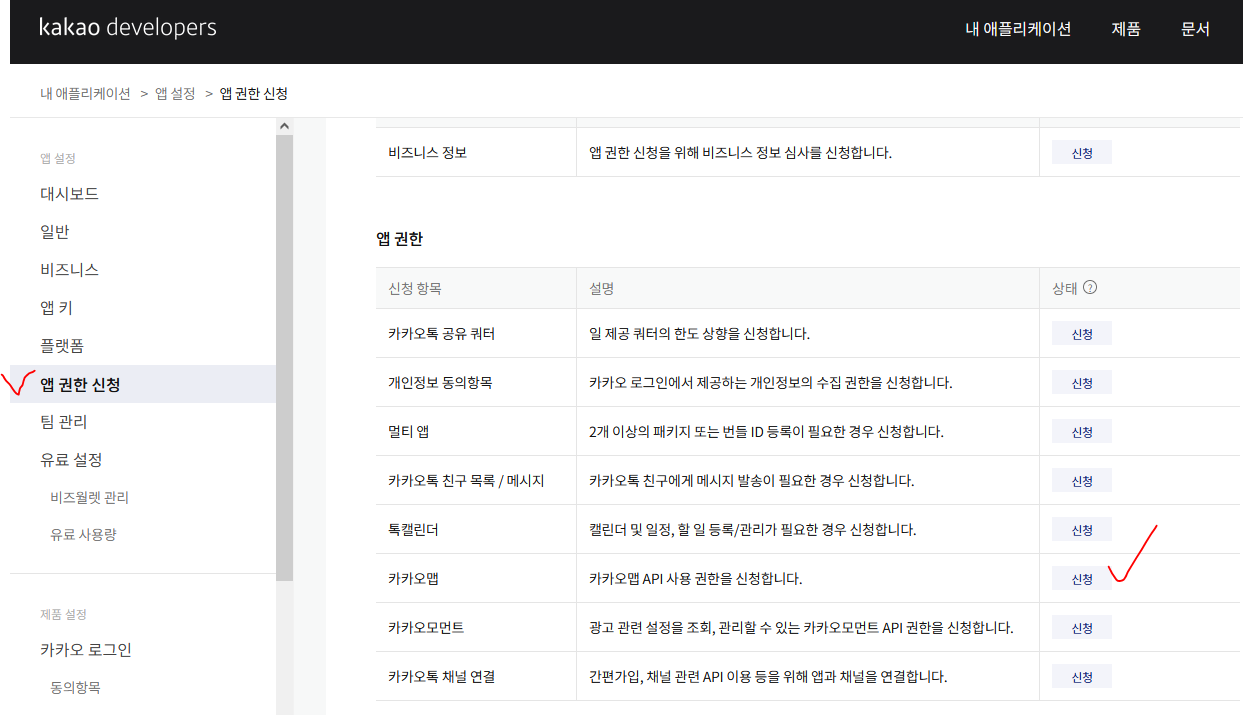1243x715 pixels.
Task: Click 앱 설정 breadcrumb link
Action: tap(175, 93)
